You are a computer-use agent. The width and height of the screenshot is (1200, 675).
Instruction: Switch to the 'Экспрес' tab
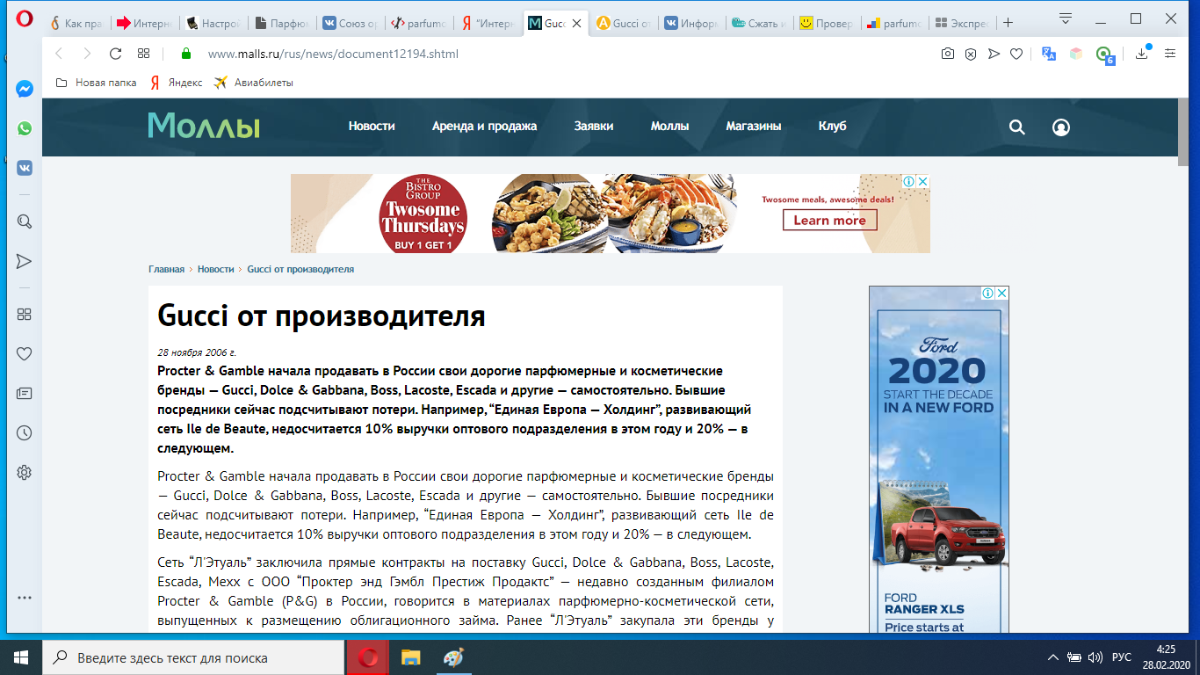[x=962, y=23]
